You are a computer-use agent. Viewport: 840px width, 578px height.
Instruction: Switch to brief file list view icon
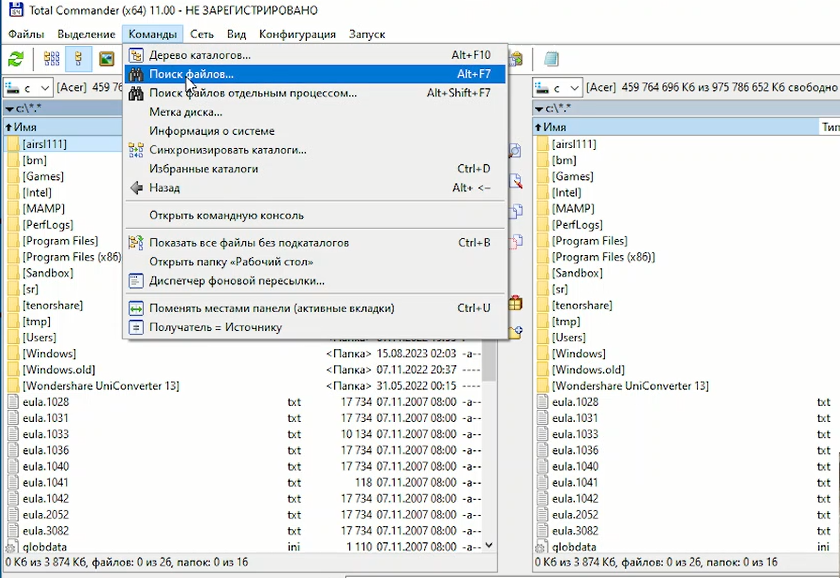pos(51,58)
